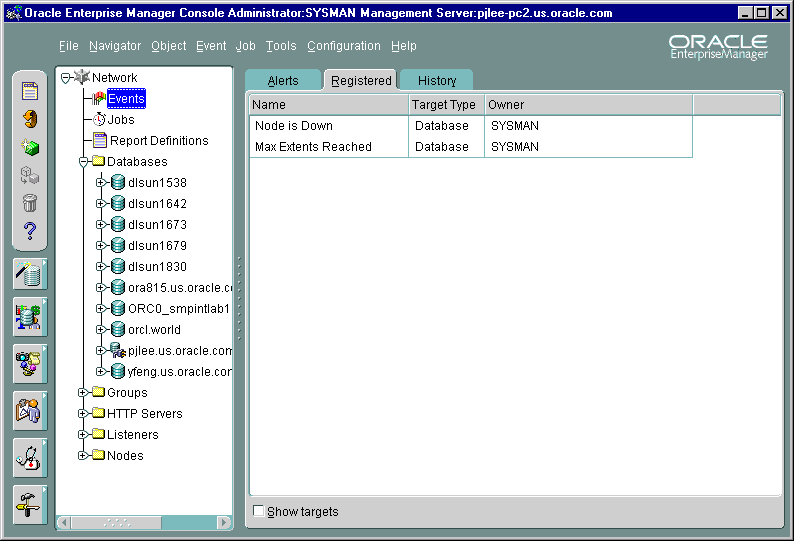Switch to the Alerts tab
Screen dimensions: 794x541
point(283,81)
